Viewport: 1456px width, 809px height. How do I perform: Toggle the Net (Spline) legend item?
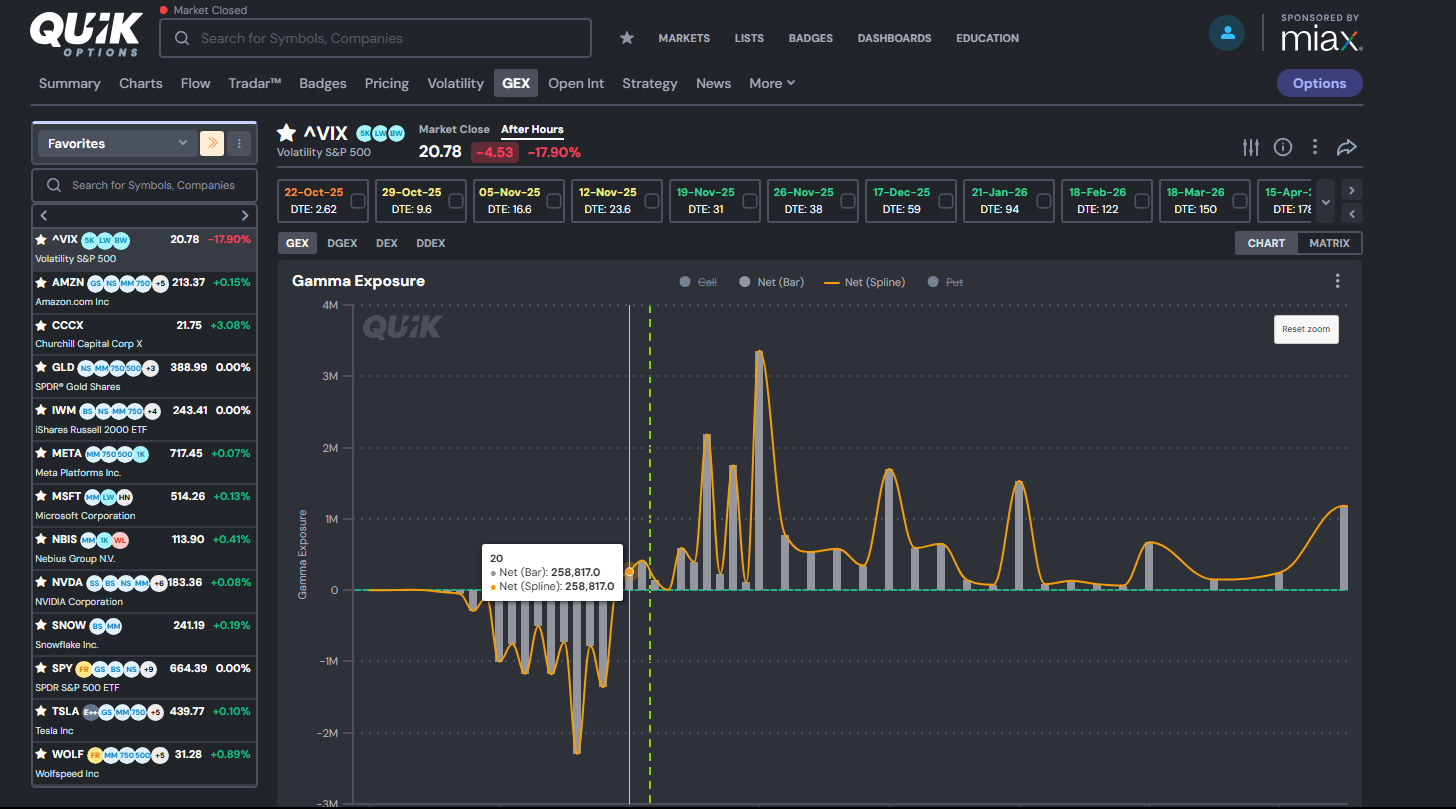[x=864, y=282]
